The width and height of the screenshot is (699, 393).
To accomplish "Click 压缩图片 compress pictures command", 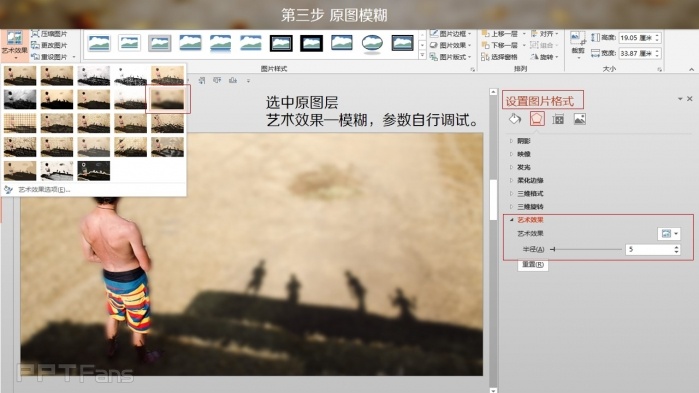I will (x=49, y=34).
